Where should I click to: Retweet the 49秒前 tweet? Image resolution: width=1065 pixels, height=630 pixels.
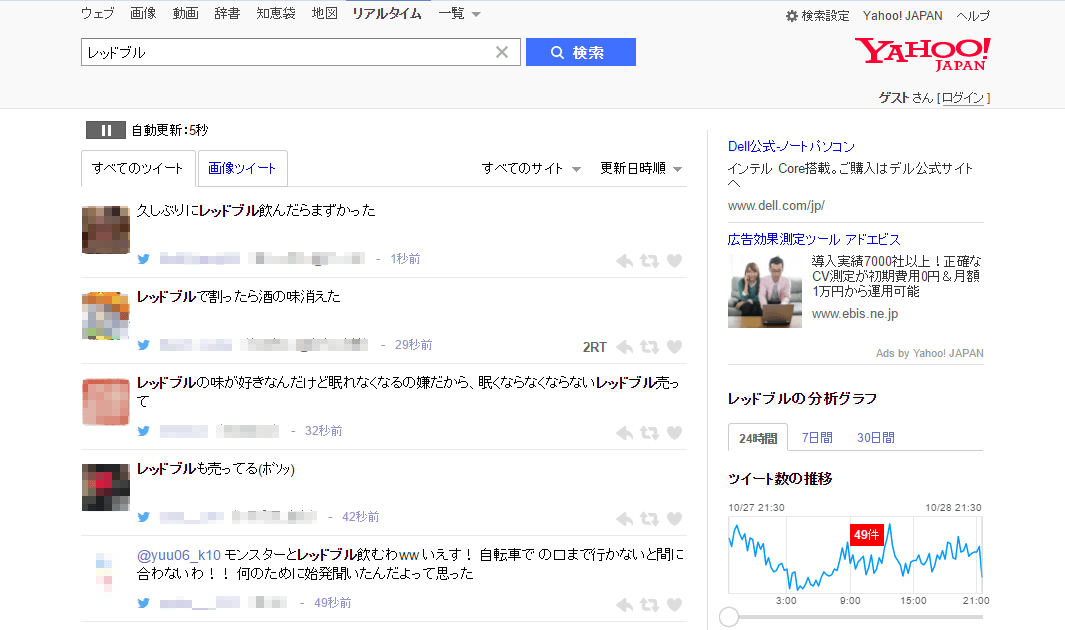649,605
